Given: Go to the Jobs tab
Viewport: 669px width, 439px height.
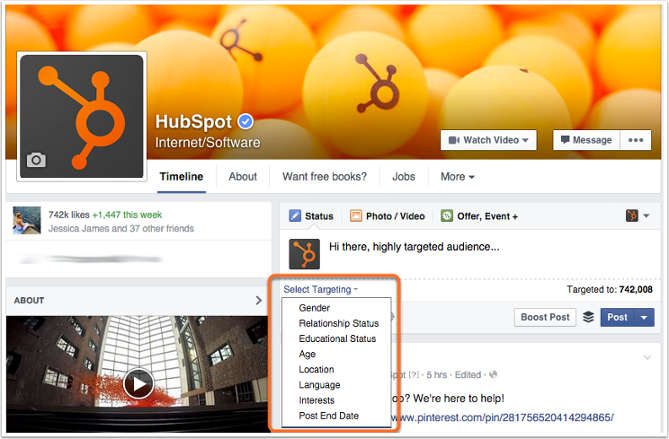Looking at the screenshot, I should (x=404, y=177).
